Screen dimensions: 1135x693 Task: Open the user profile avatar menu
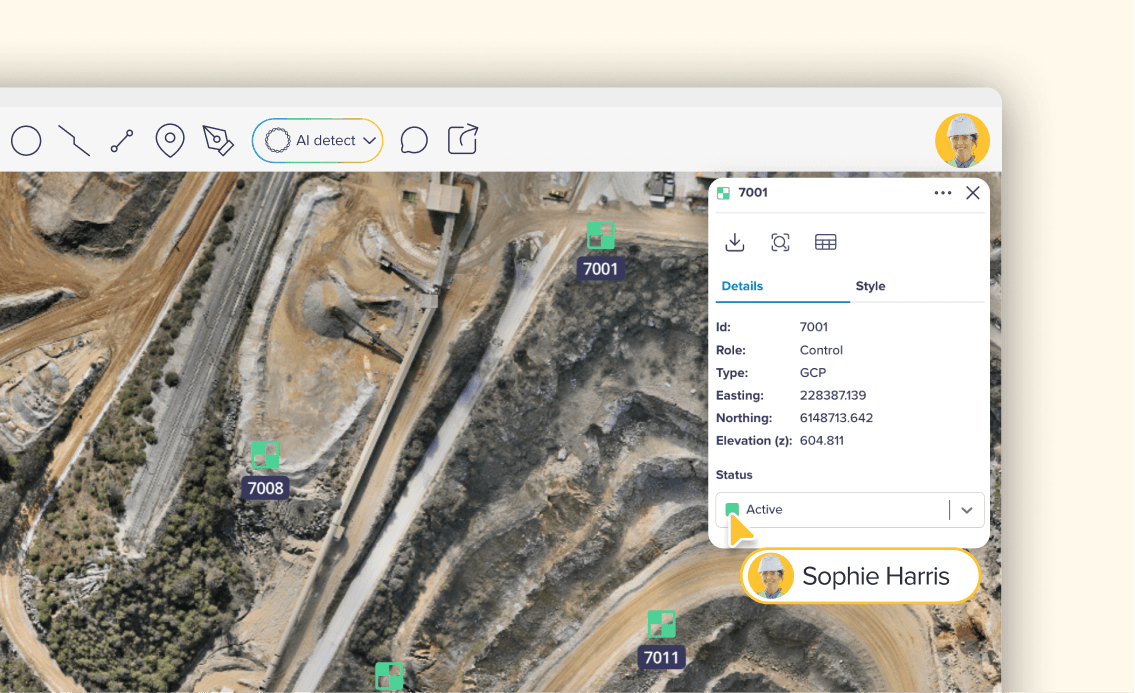pos(962,140)
